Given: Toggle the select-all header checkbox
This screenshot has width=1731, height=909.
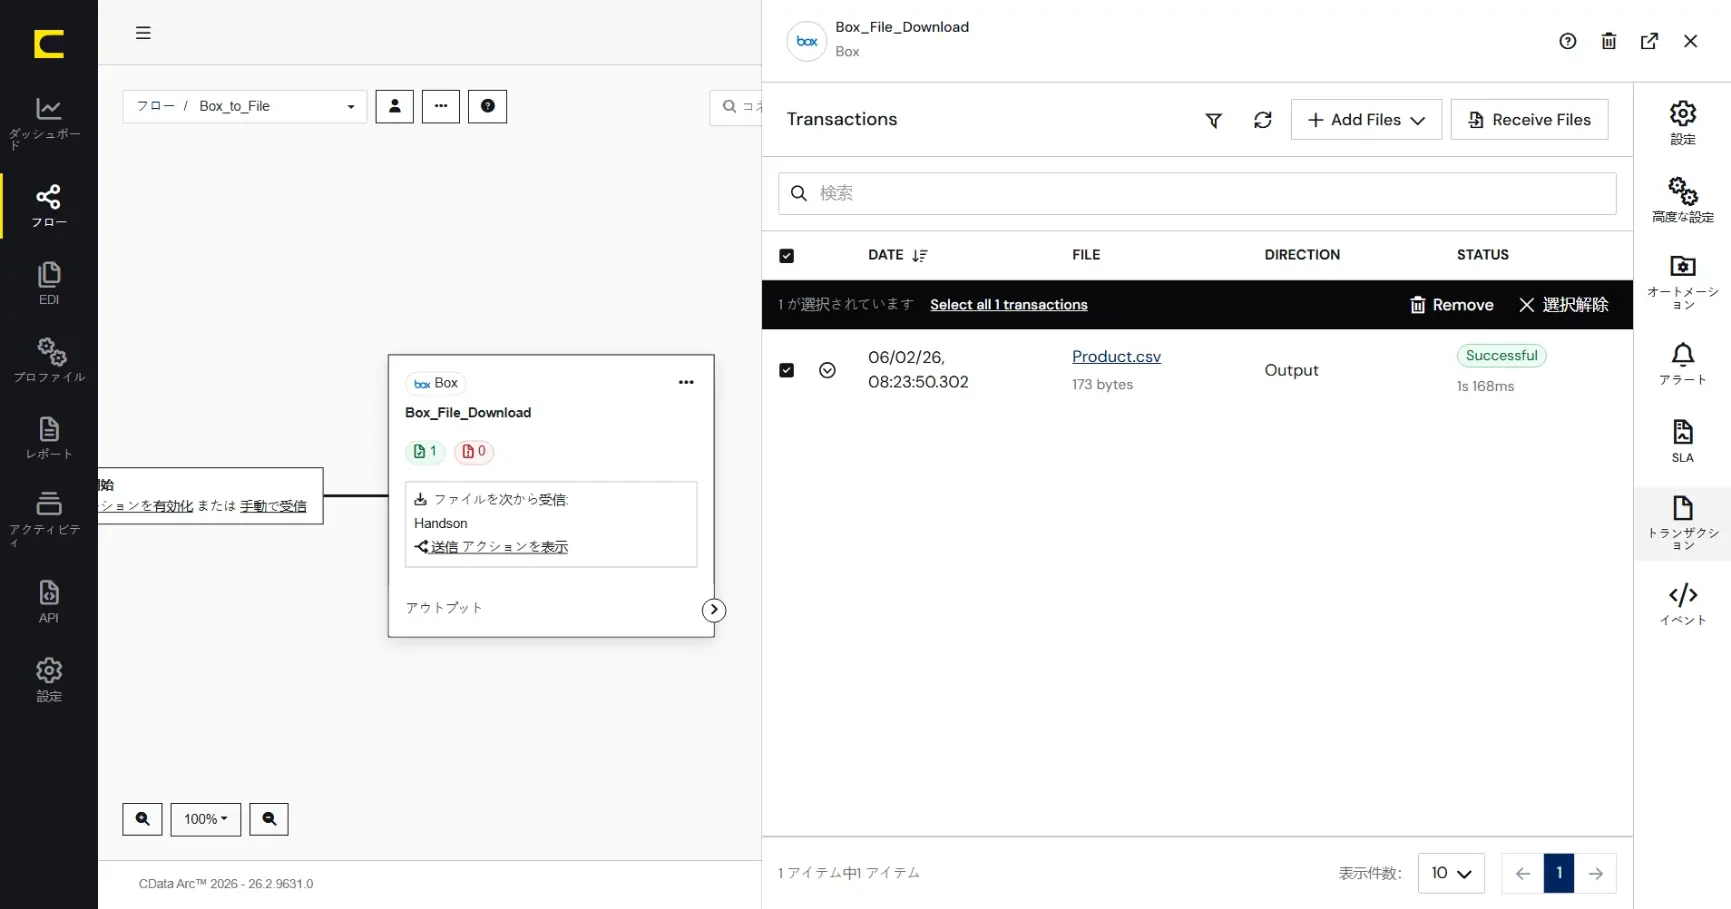Looking at the screenshot, I should pos(787,256).
